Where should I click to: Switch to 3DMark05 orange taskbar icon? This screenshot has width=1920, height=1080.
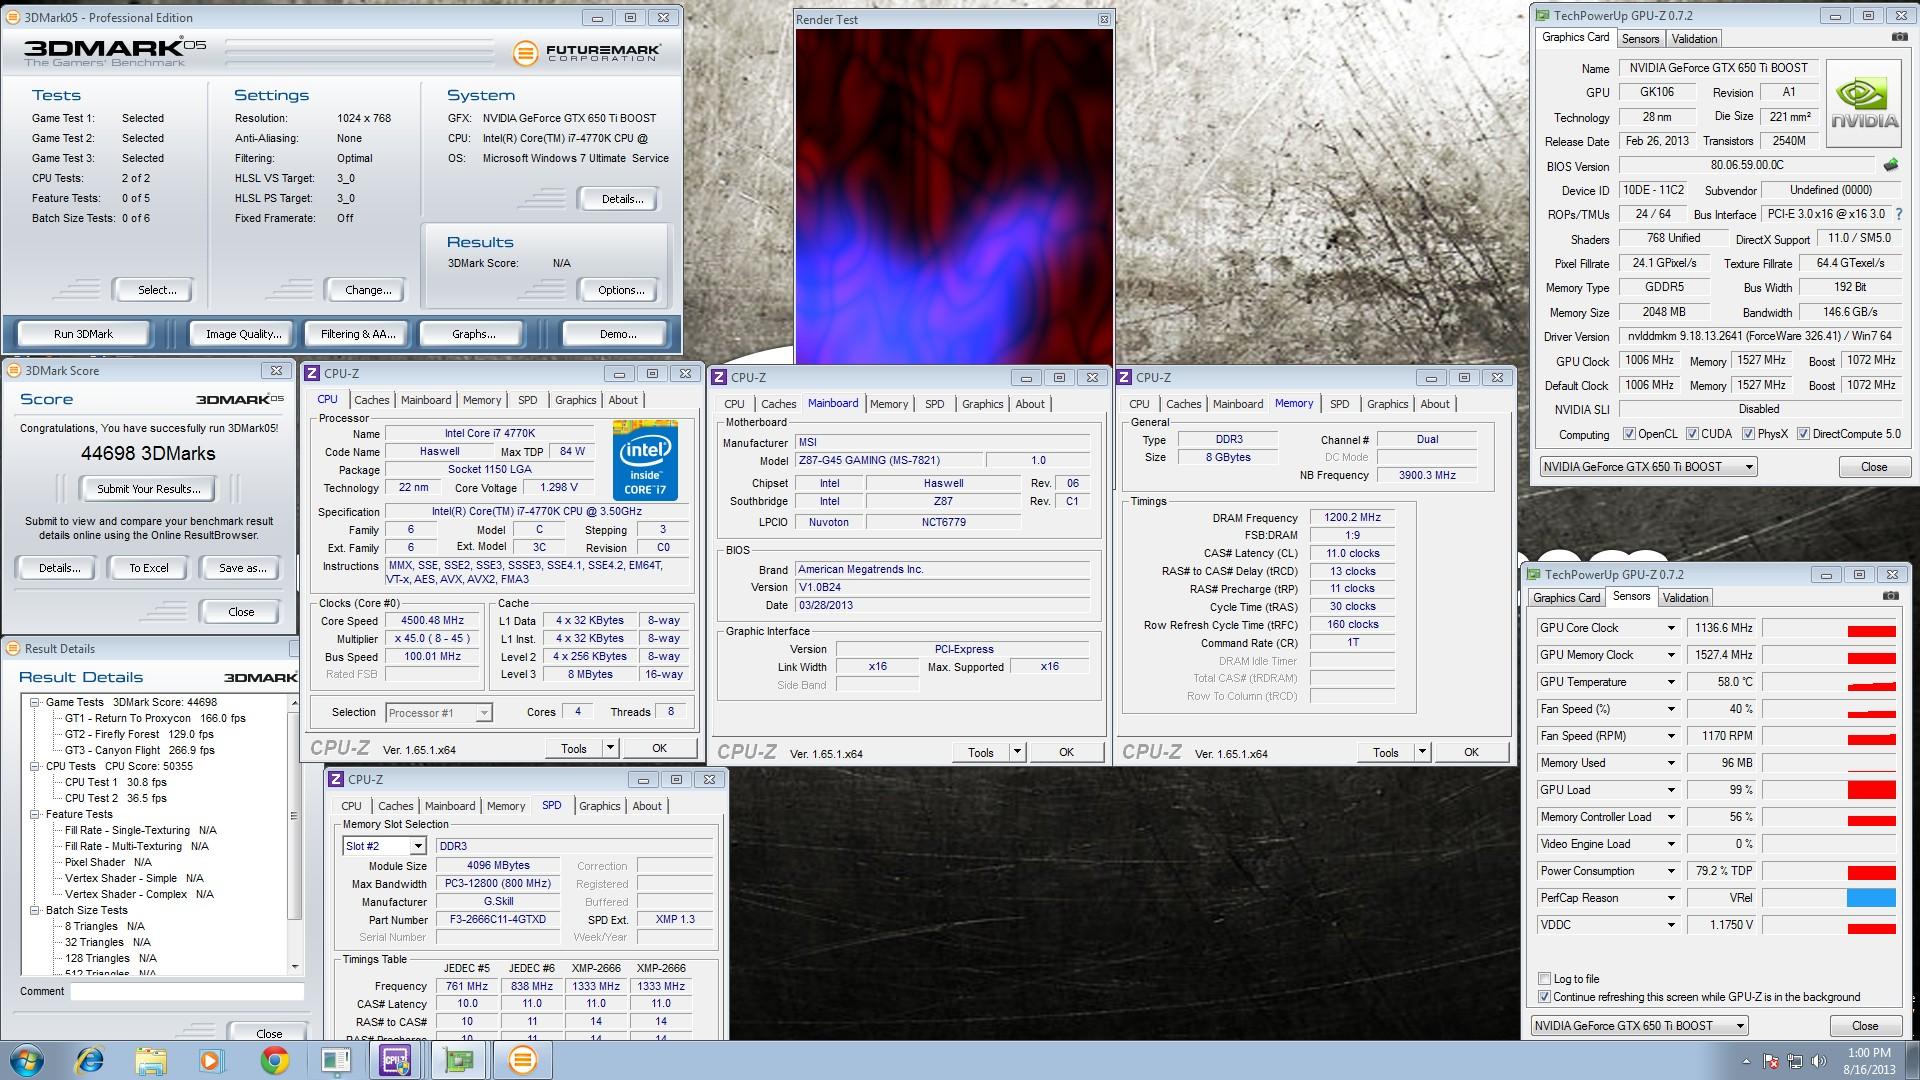pyautogui.click(x=522, y=1060)
